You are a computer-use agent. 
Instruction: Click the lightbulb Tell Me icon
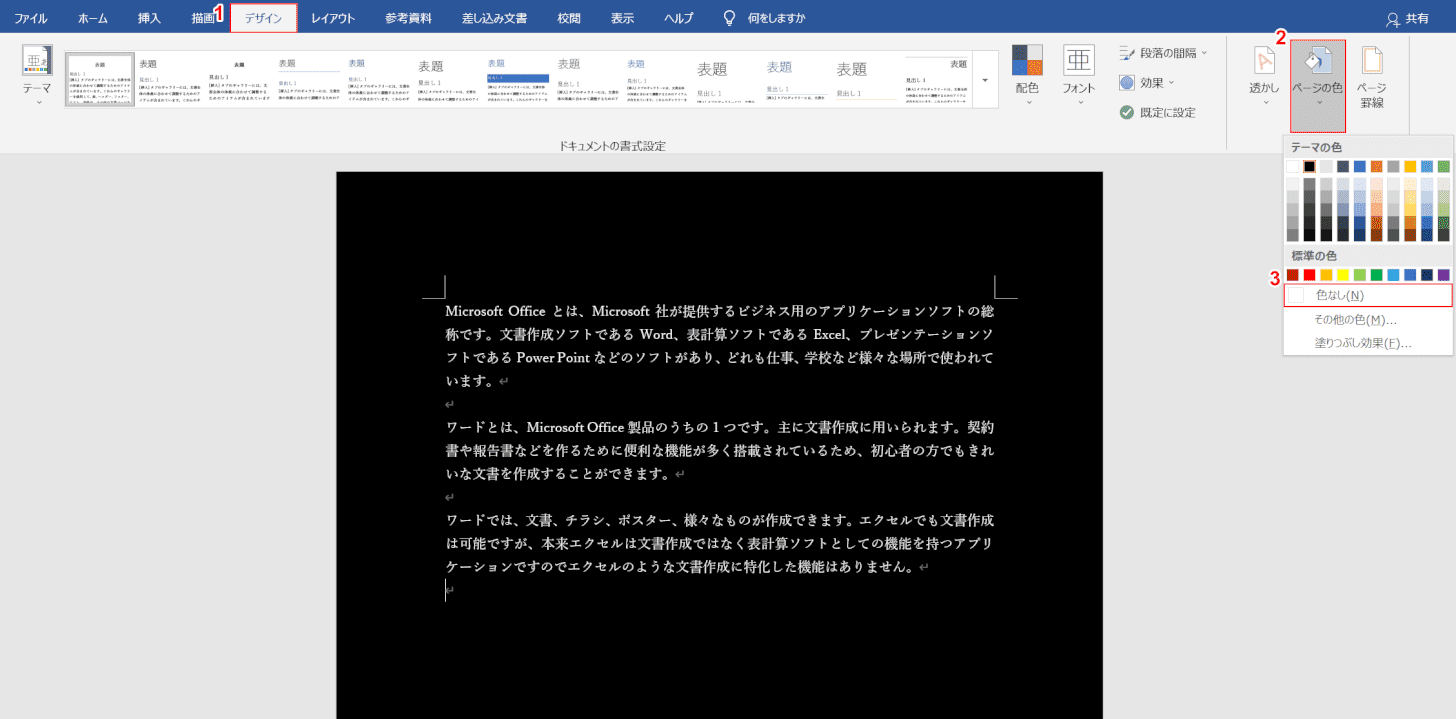(x=730, y=18)
